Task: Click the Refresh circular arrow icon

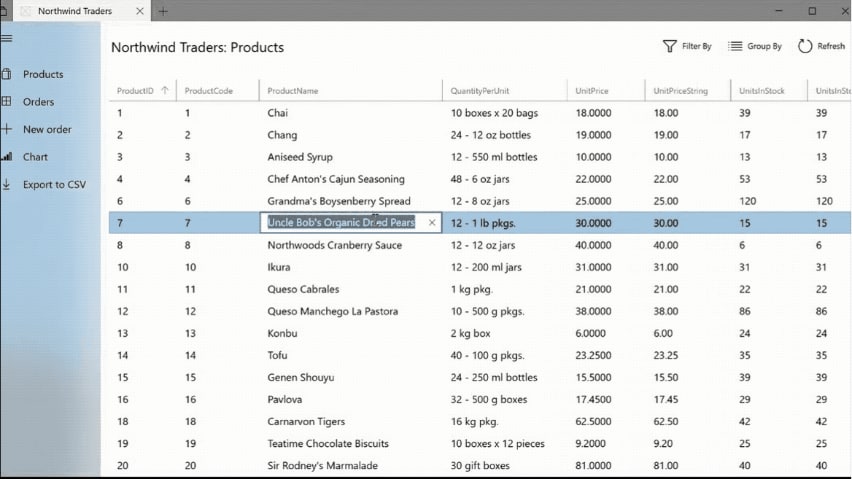Action: tap(805, 46)
